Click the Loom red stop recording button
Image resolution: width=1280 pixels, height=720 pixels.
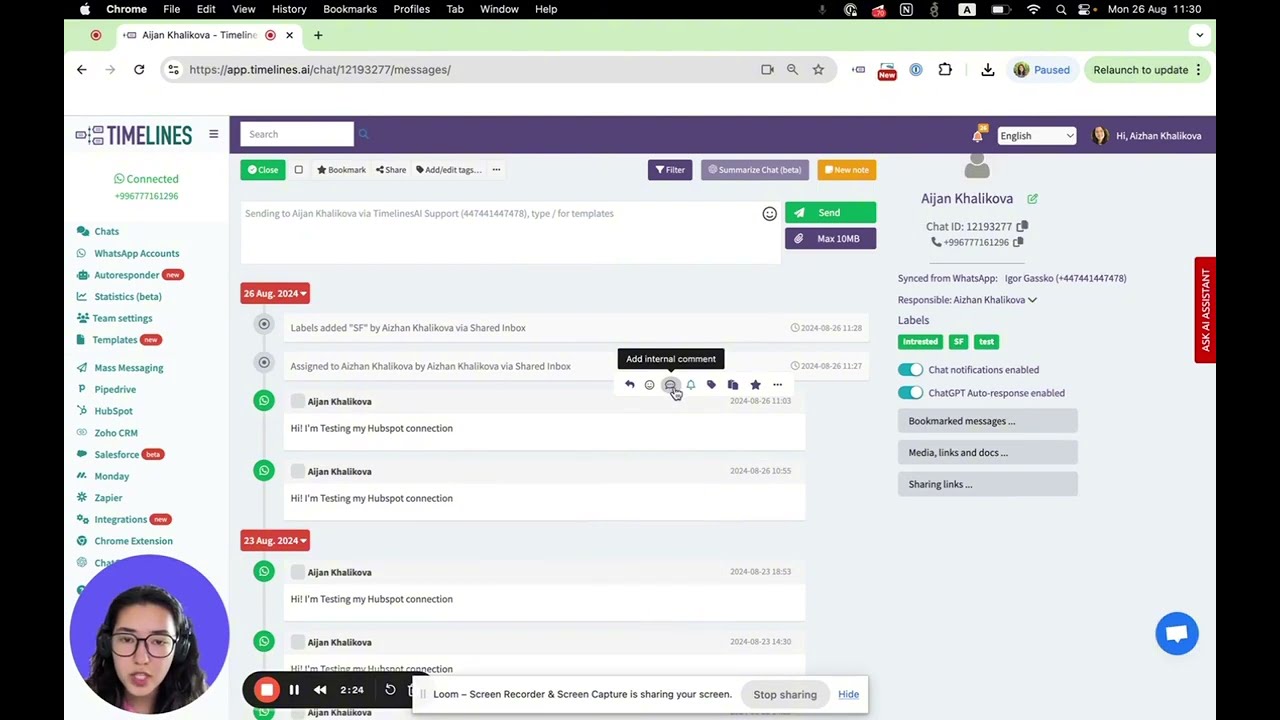[x=266, y=690]
